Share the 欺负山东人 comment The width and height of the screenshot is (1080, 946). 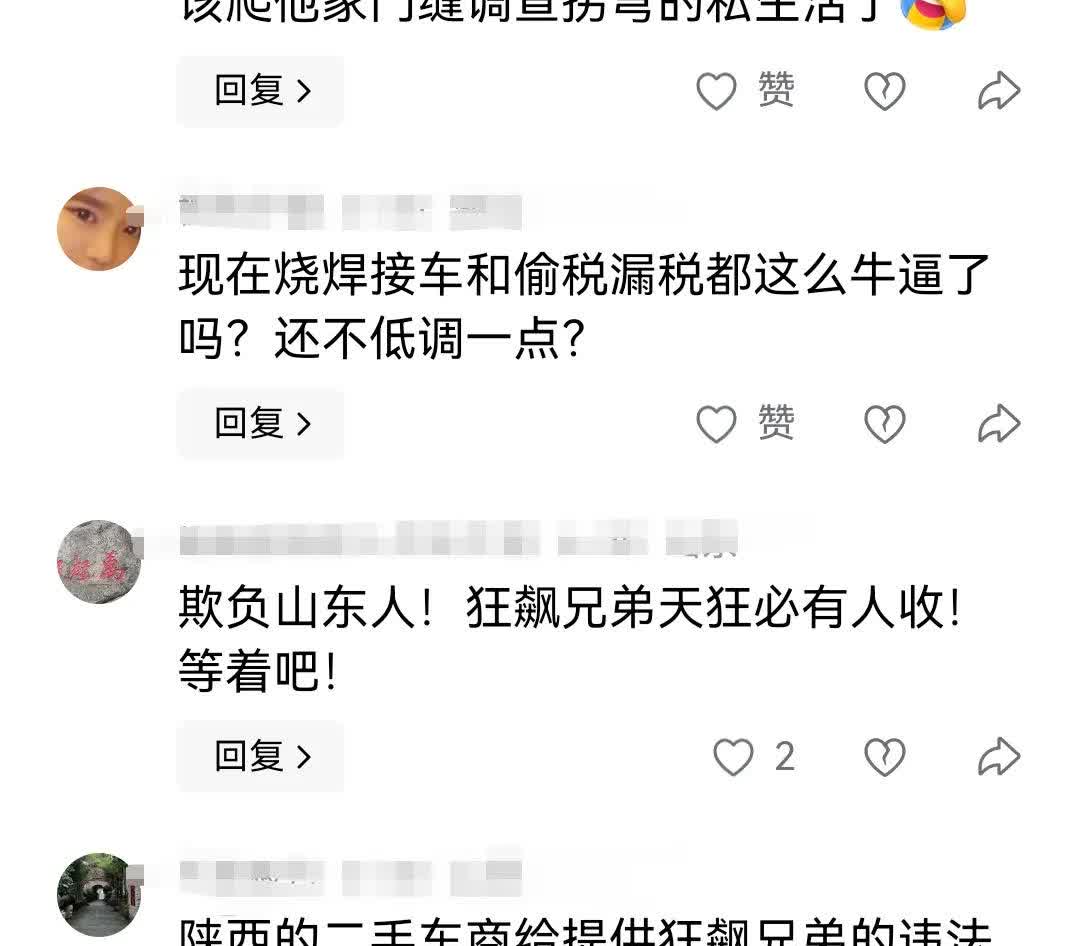(x=999, y=757)
